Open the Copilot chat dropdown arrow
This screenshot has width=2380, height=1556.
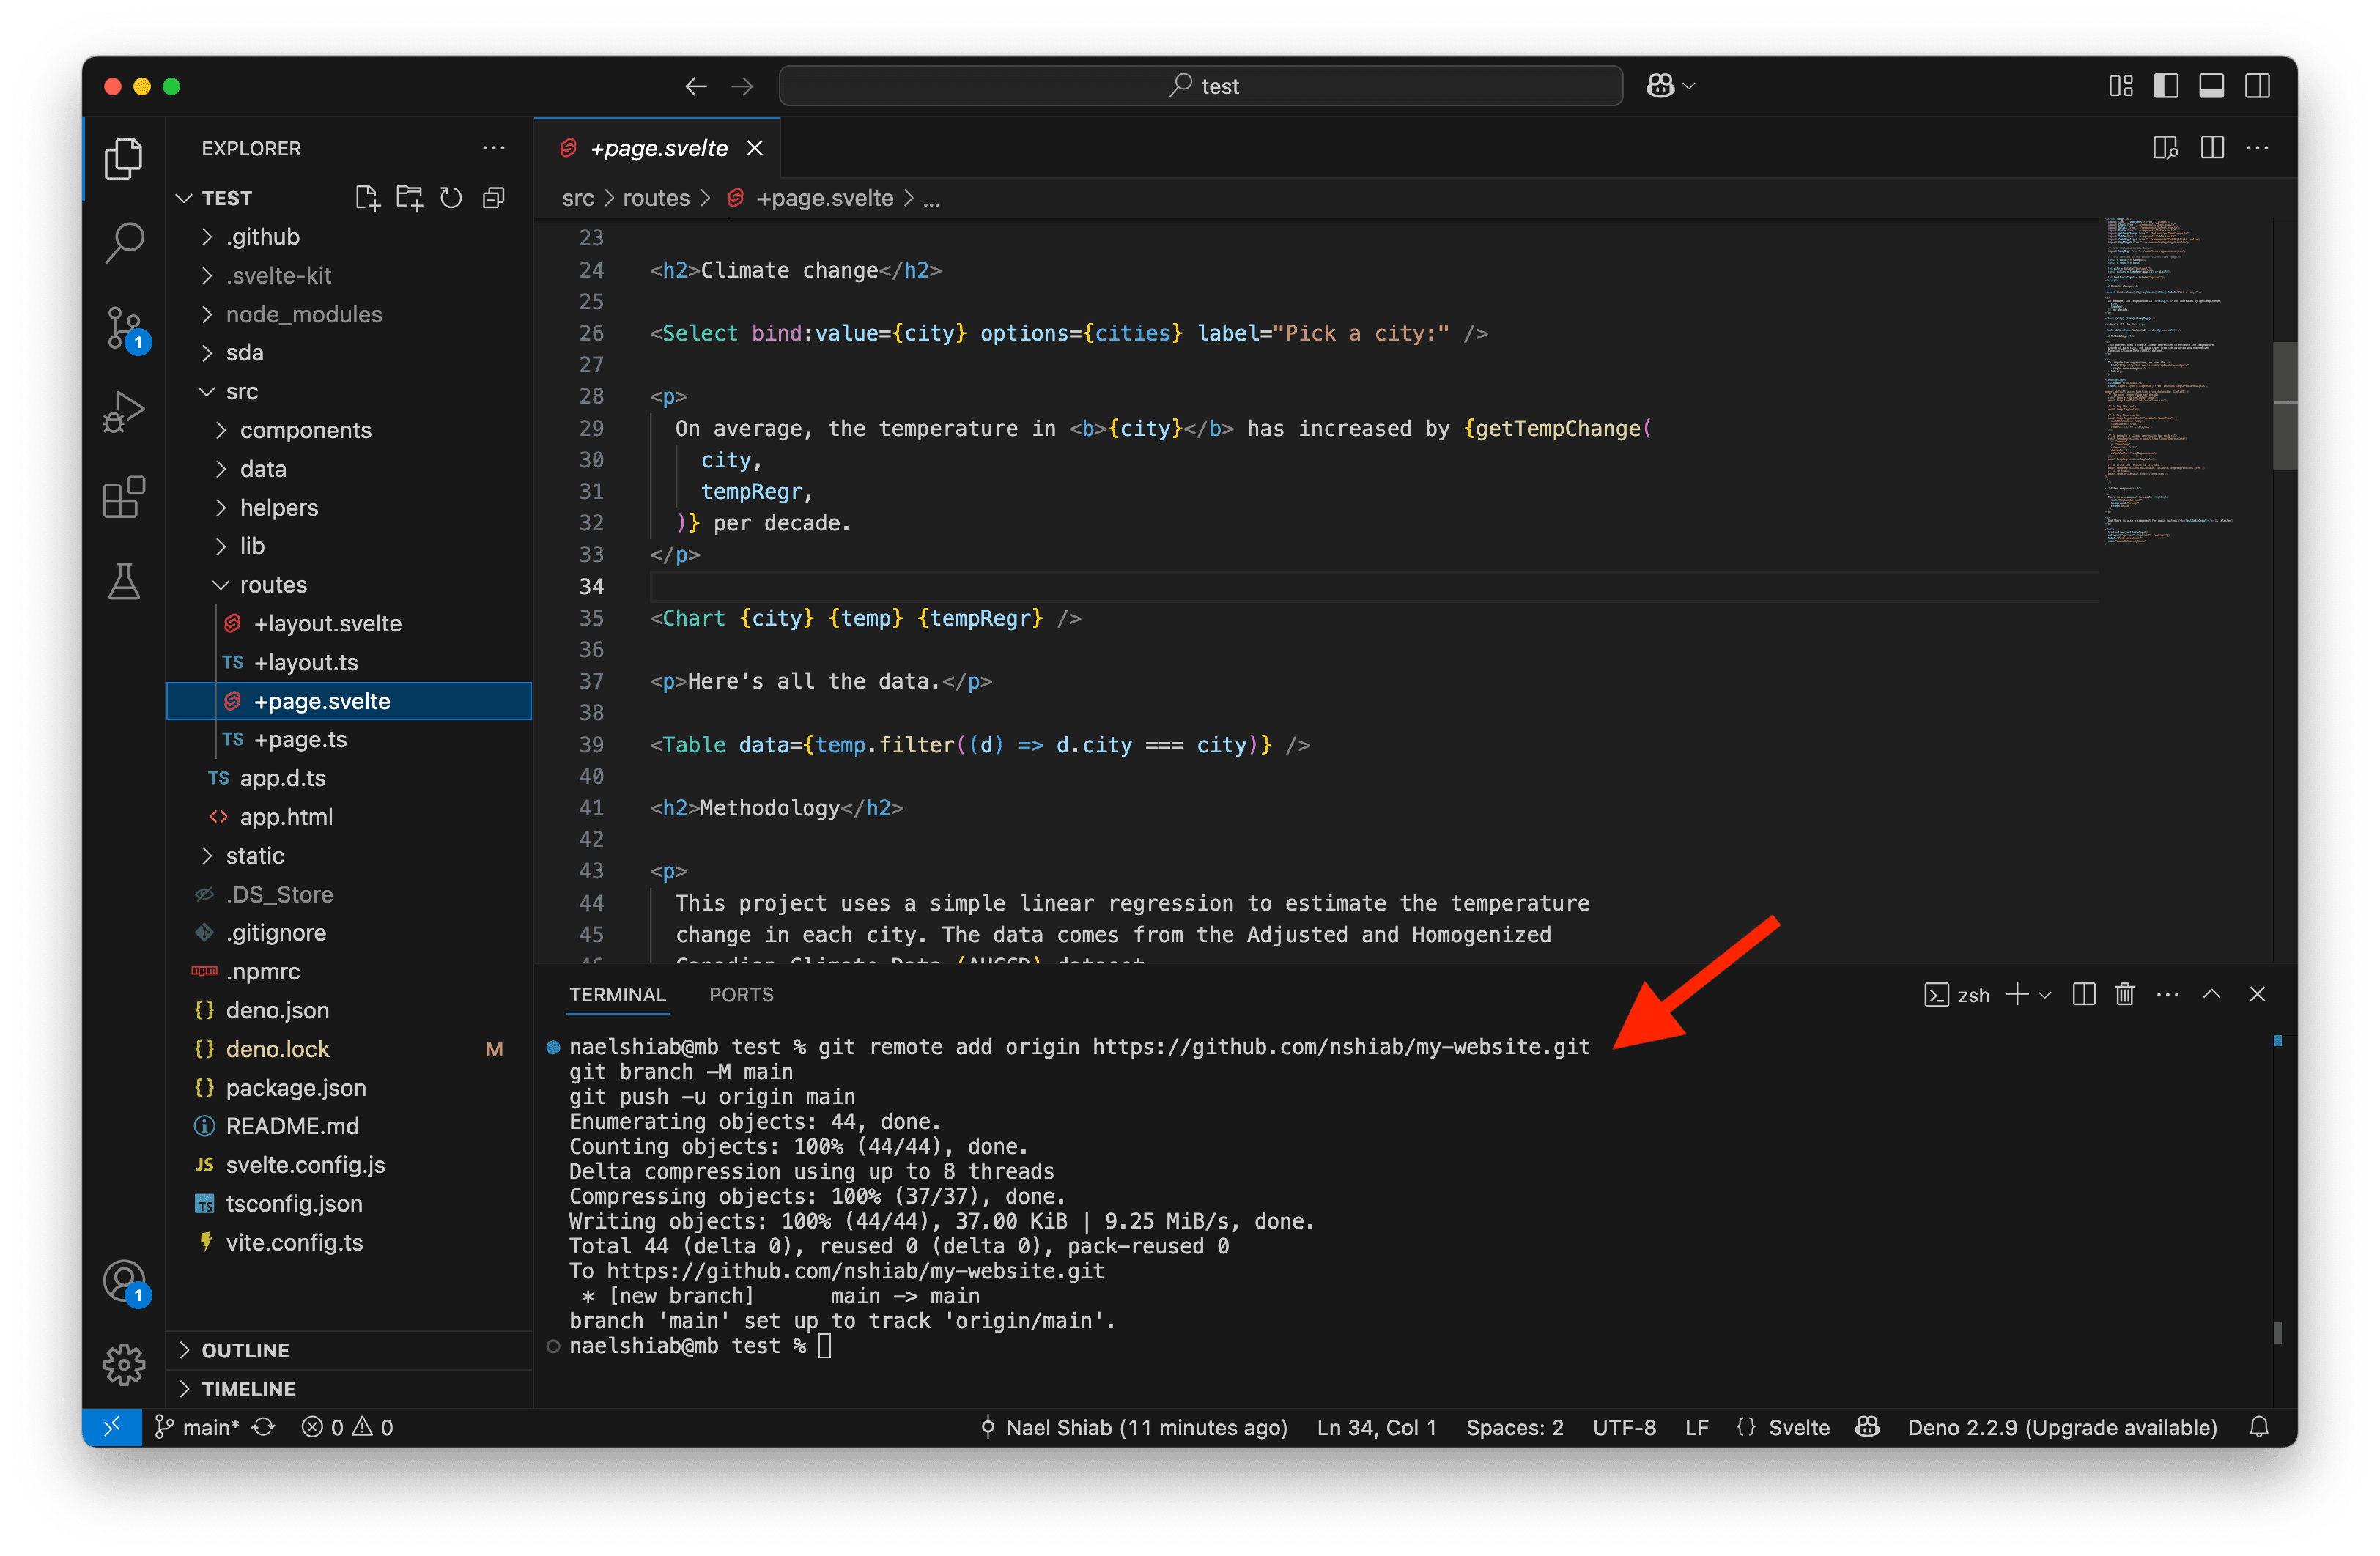tap(1690, 86)
